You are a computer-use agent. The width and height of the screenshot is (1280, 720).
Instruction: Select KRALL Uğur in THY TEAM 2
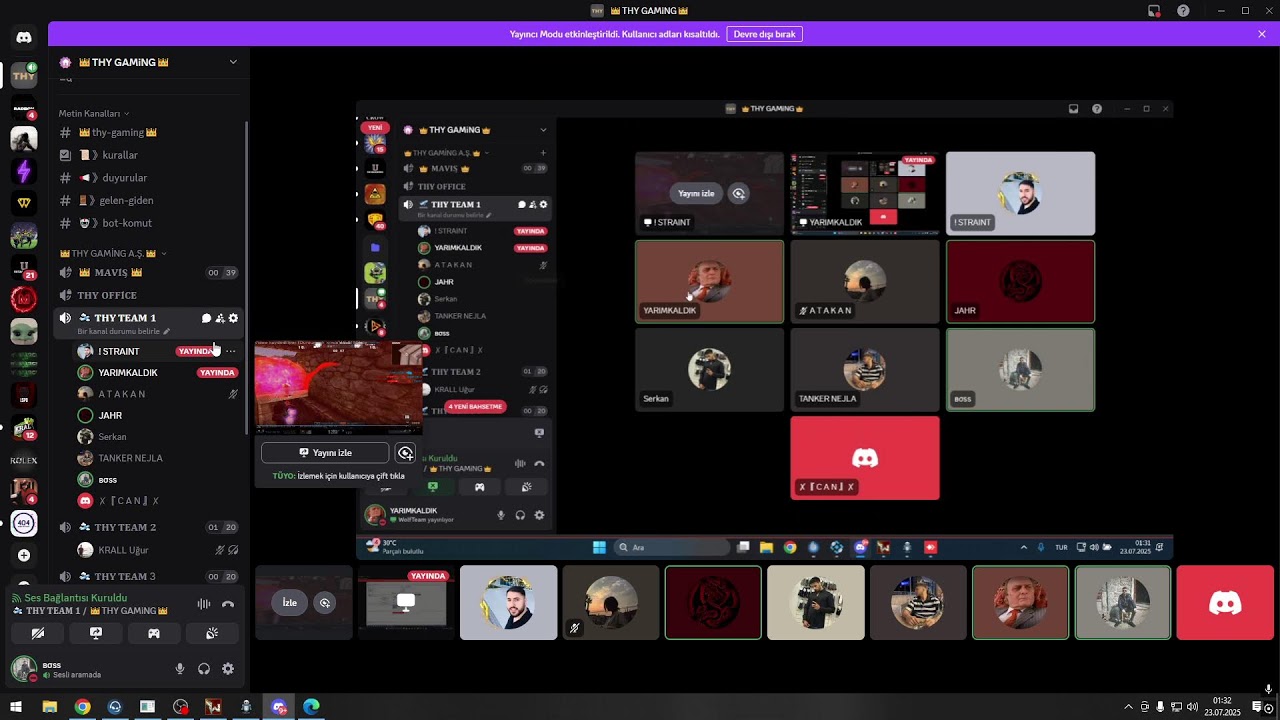(x=157, y=550)
